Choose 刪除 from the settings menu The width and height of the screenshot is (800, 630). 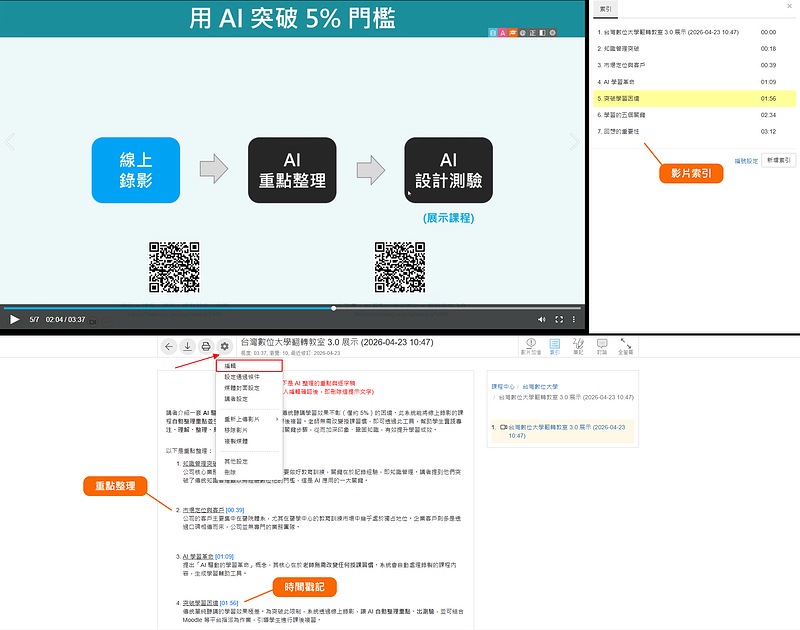pyautogui.click(x=231, y=471)
